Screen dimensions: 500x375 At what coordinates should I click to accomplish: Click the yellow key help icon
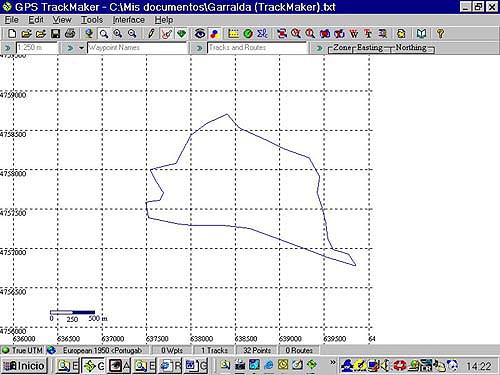(440, 34)
